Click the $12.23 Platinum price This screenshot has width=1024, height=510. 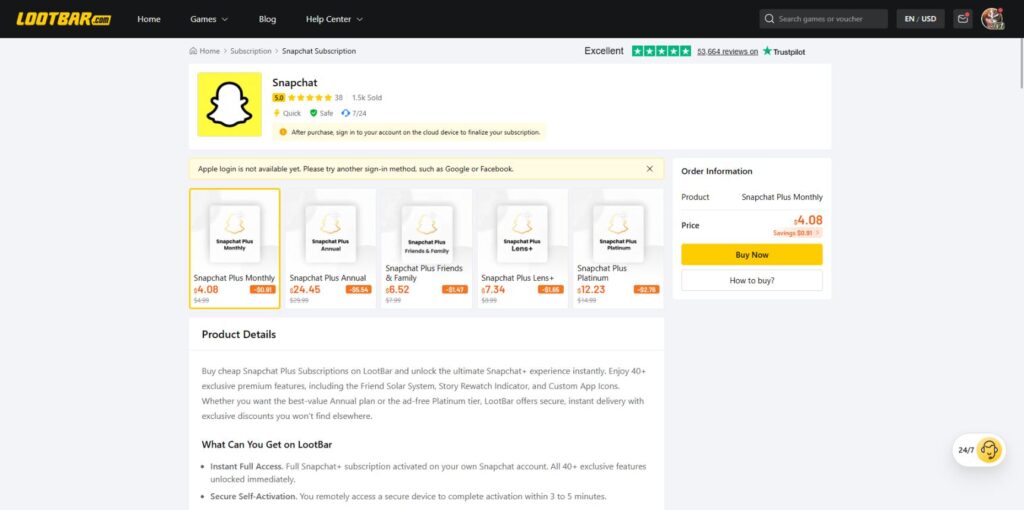(x=592, y=289)
